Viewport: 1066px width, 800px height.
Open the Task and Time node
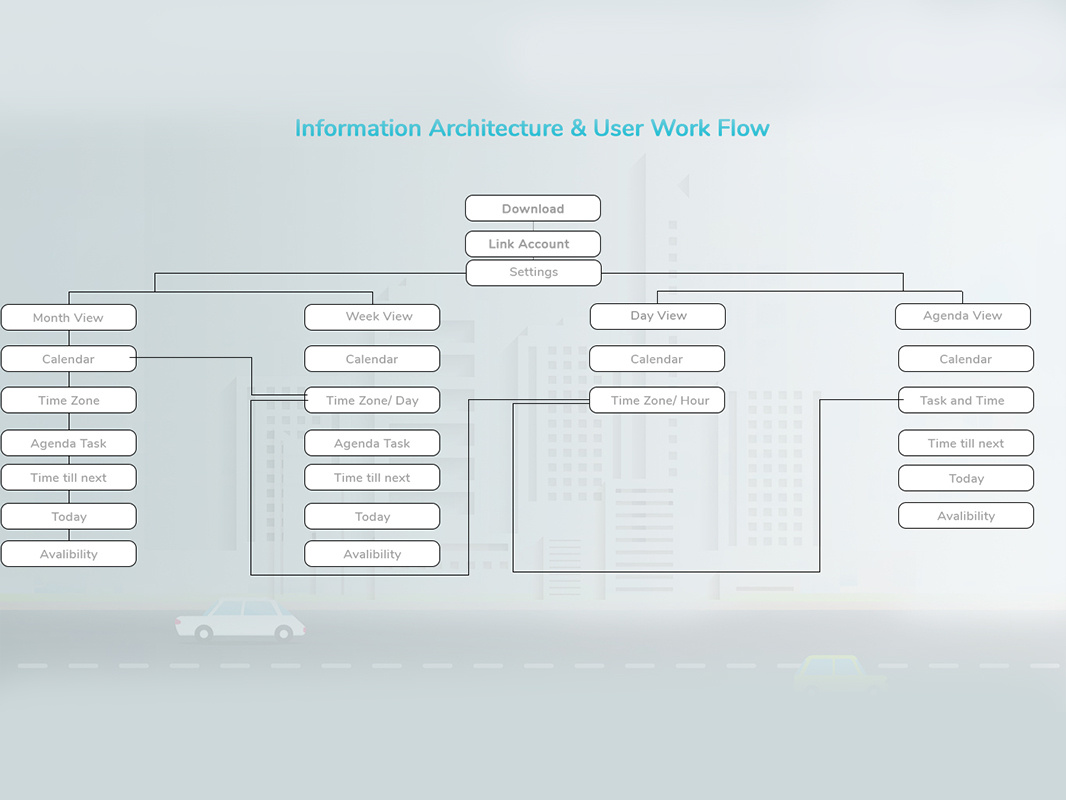(965, 400)
